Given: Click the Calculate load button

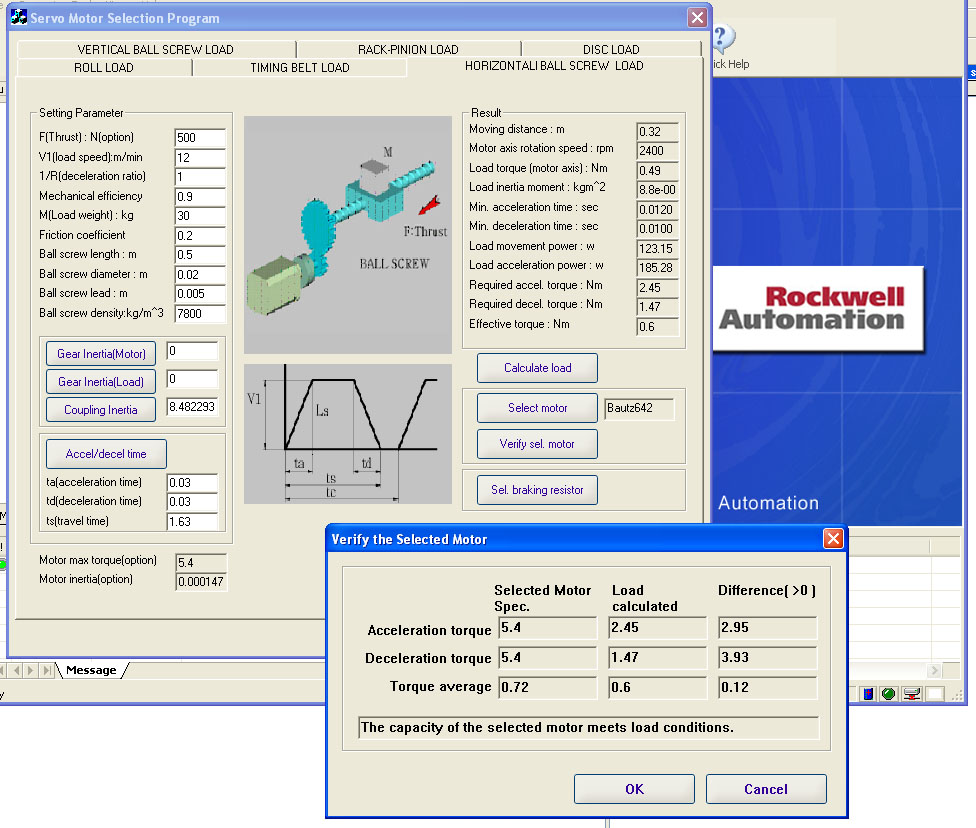Looking at the screenshot, I should click(x=537, y=368).
